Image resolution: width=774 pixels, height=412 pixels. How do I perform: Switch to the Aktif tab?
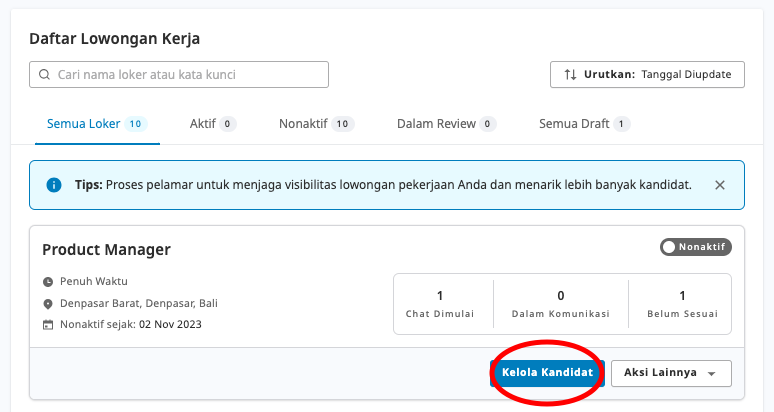212,124
